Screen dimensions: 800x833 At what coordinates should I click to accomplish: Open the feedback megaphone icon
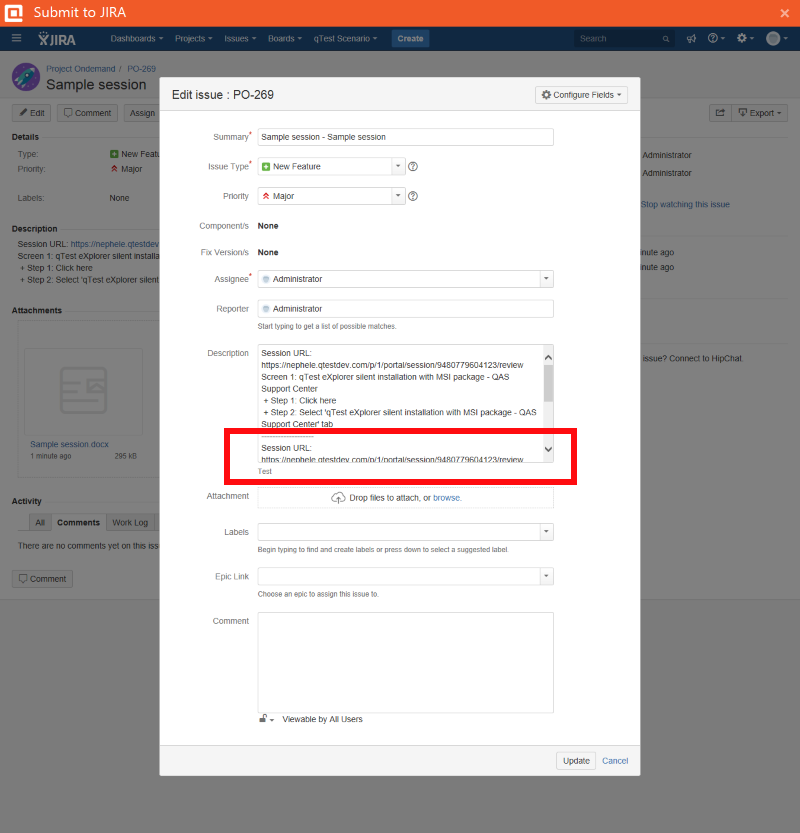[x=691, y=38]
